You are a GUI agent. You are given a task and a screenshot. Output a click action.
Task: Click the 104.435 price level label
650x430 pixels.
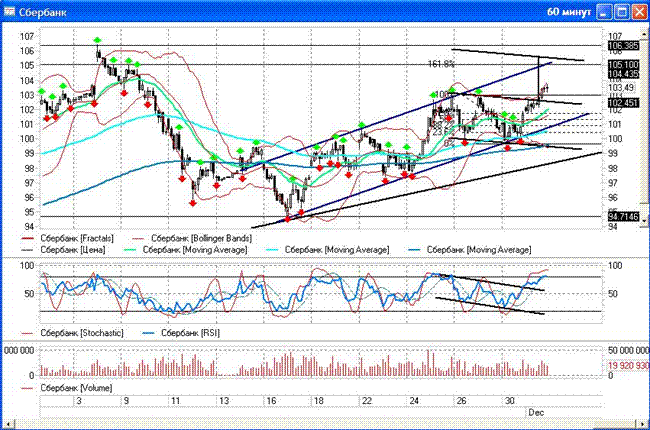[x=623, y=74]
